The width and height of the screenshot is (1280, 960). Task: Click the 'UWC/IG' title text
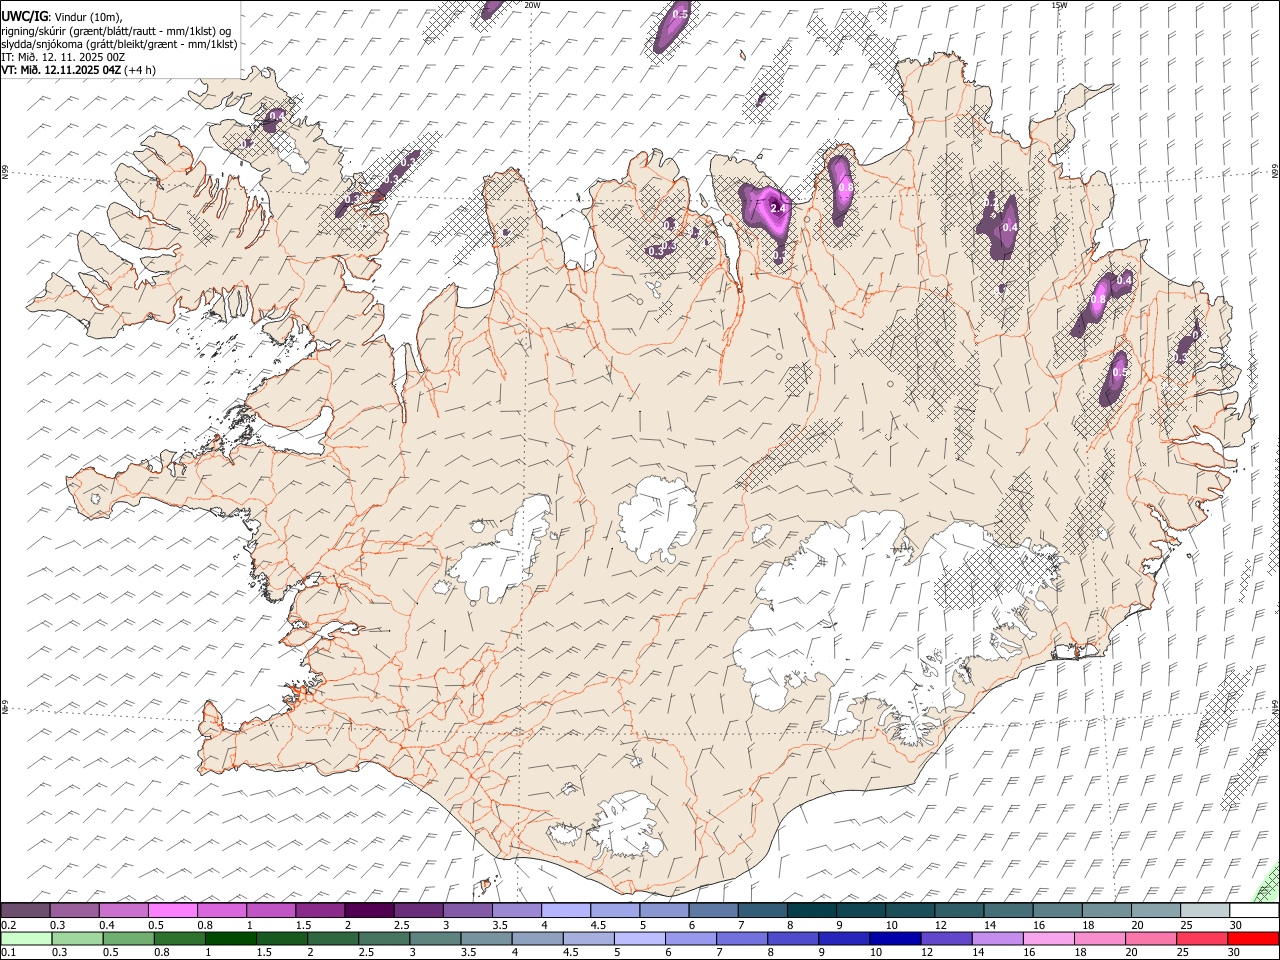(x=24, y=16)
